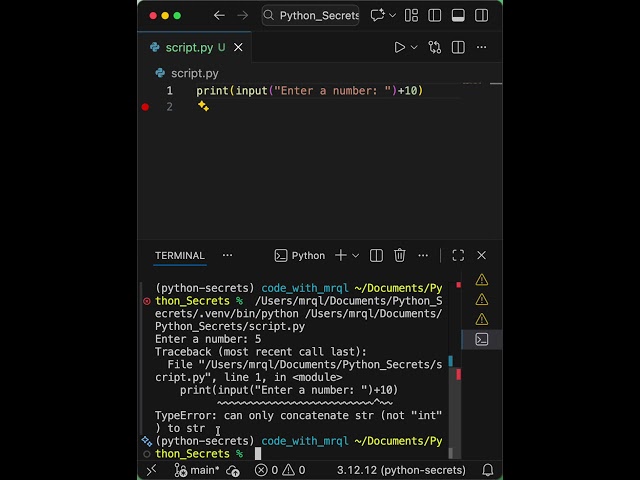Expand the Run options dropdown
This screenshot has width=640, height=480.
point(414,47)
